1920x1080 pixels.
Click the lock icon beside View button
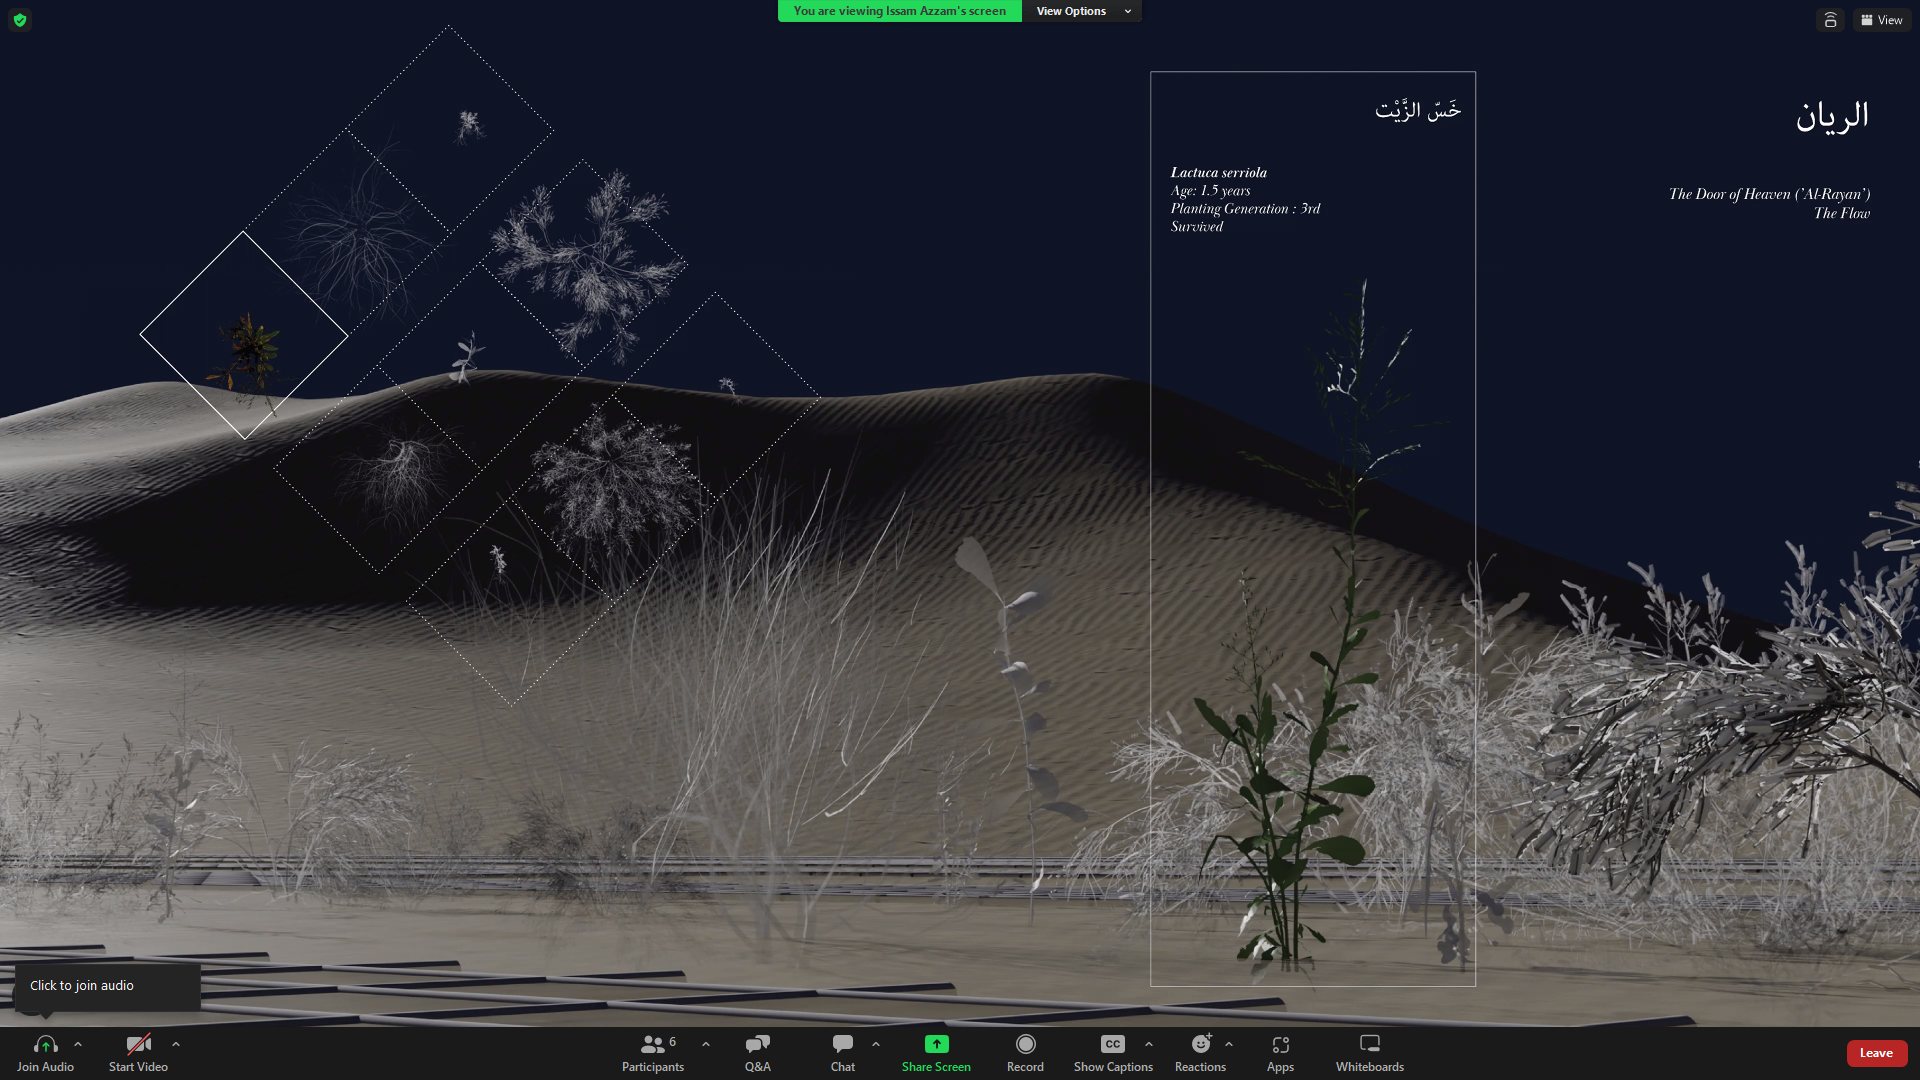(x=1830, y=20)
